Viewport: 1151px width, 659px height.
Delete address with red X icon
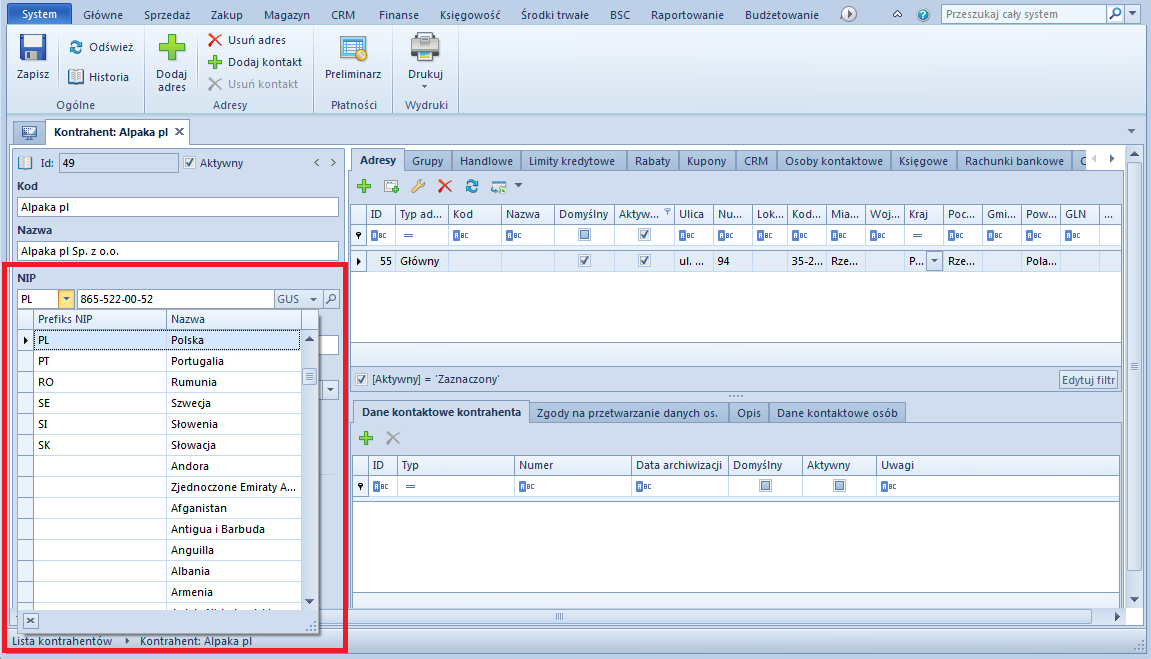pos(445,186)
